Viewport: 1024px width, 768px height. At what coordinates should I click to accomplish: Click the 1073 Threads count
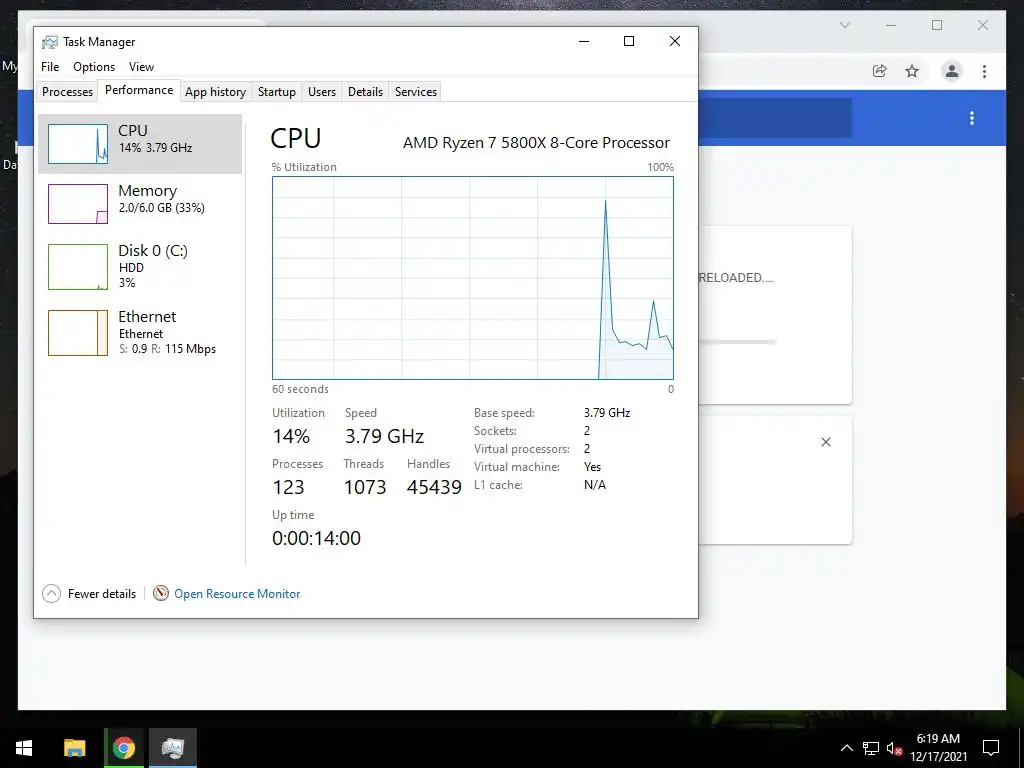[x=365, y=487]
